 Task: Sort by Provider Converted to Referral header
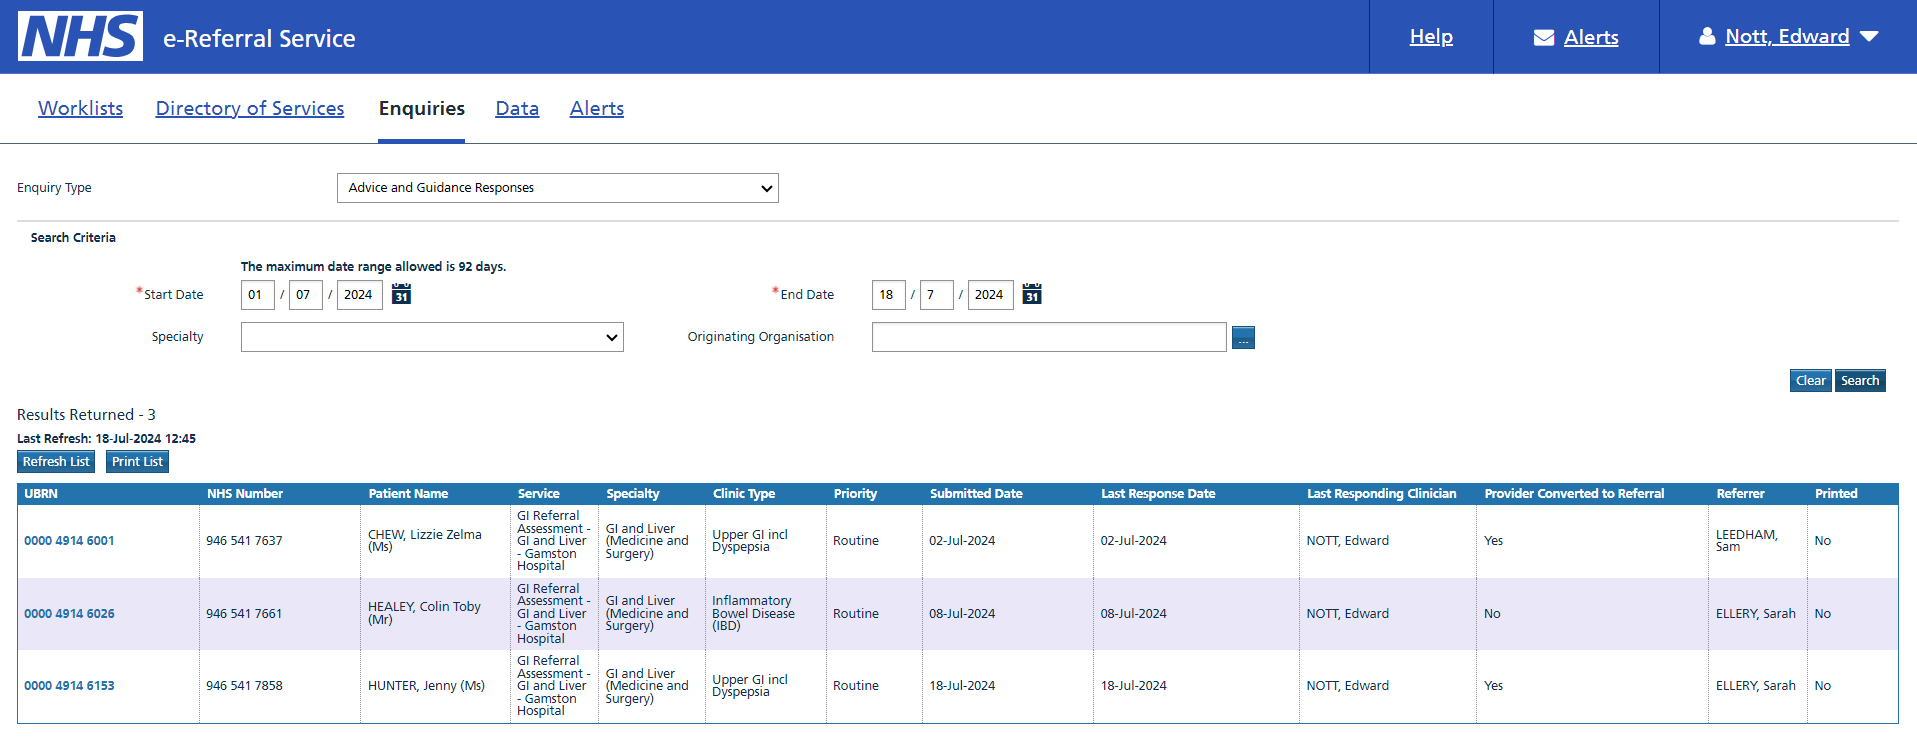click(1574, 494)
